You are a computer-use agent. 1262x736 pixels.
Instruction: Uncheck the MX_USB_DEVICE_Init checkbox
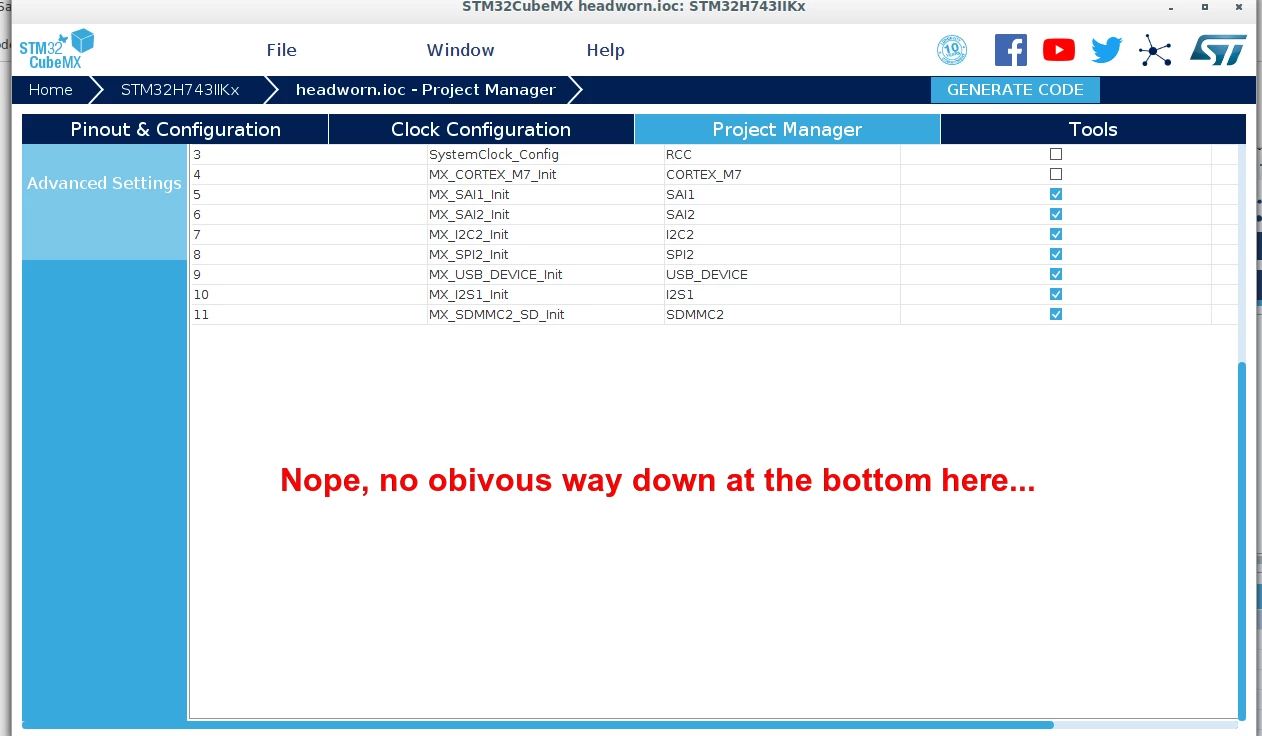coord(1056,274)
